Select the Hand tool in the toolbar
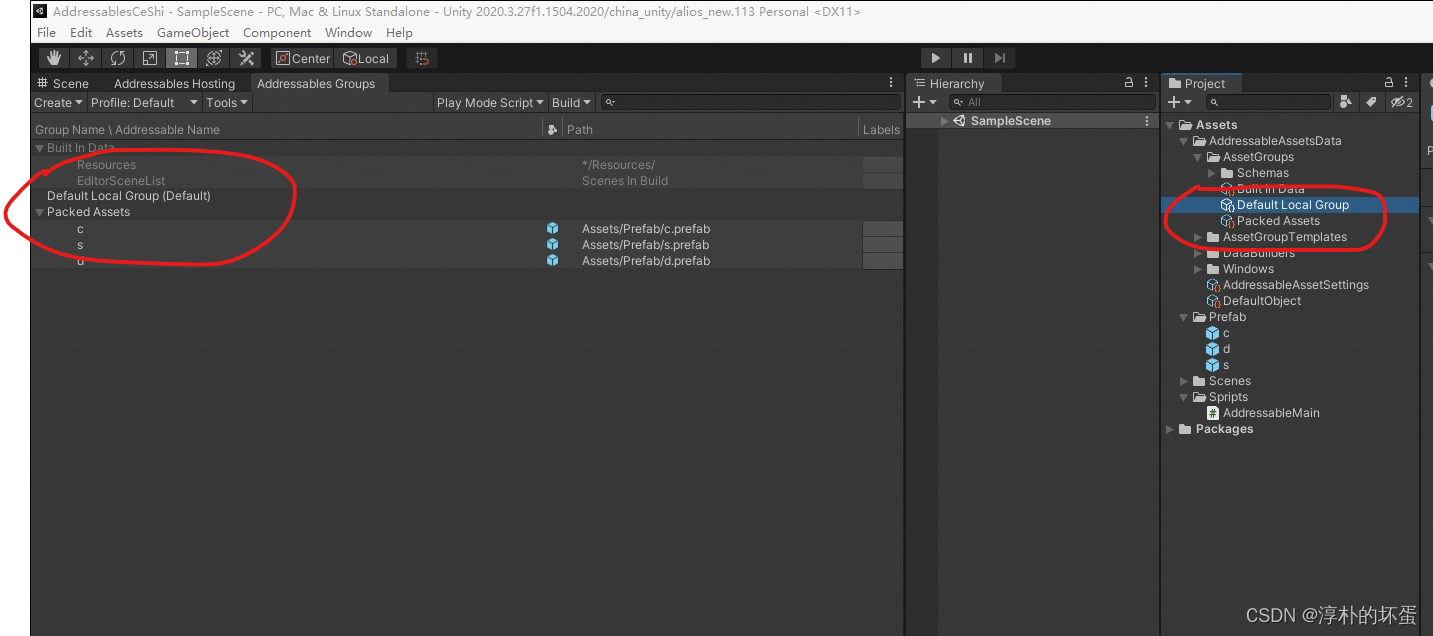 [x=54, y=58]
